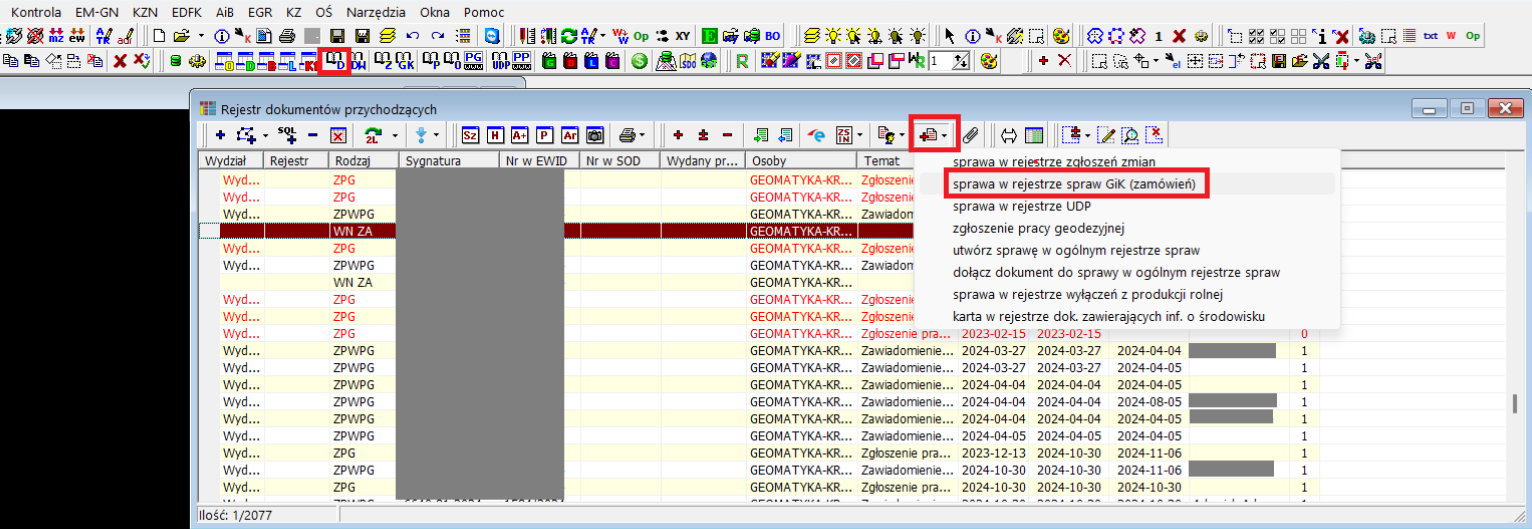Click the undo arrow in main toolbar
Screen dimensions: 1532x529
[x=411, y=35]
